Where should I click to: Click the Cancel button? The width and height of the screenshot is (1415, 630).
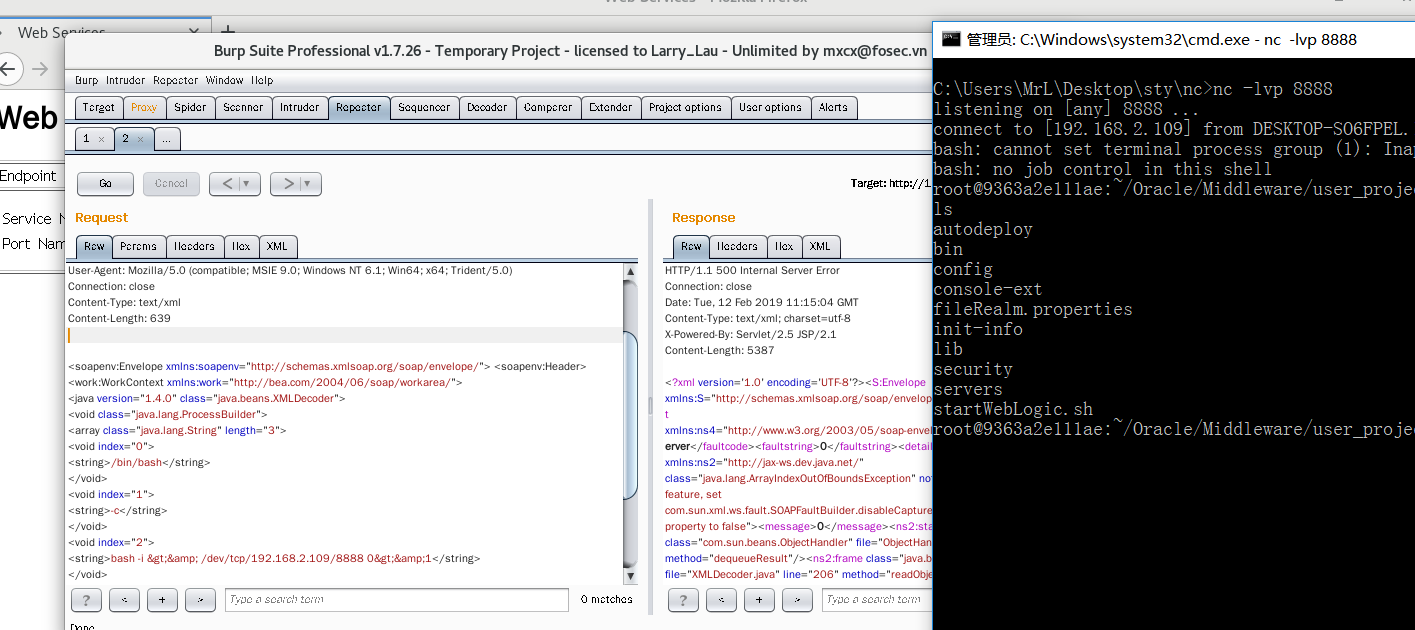tap(171, 183)
